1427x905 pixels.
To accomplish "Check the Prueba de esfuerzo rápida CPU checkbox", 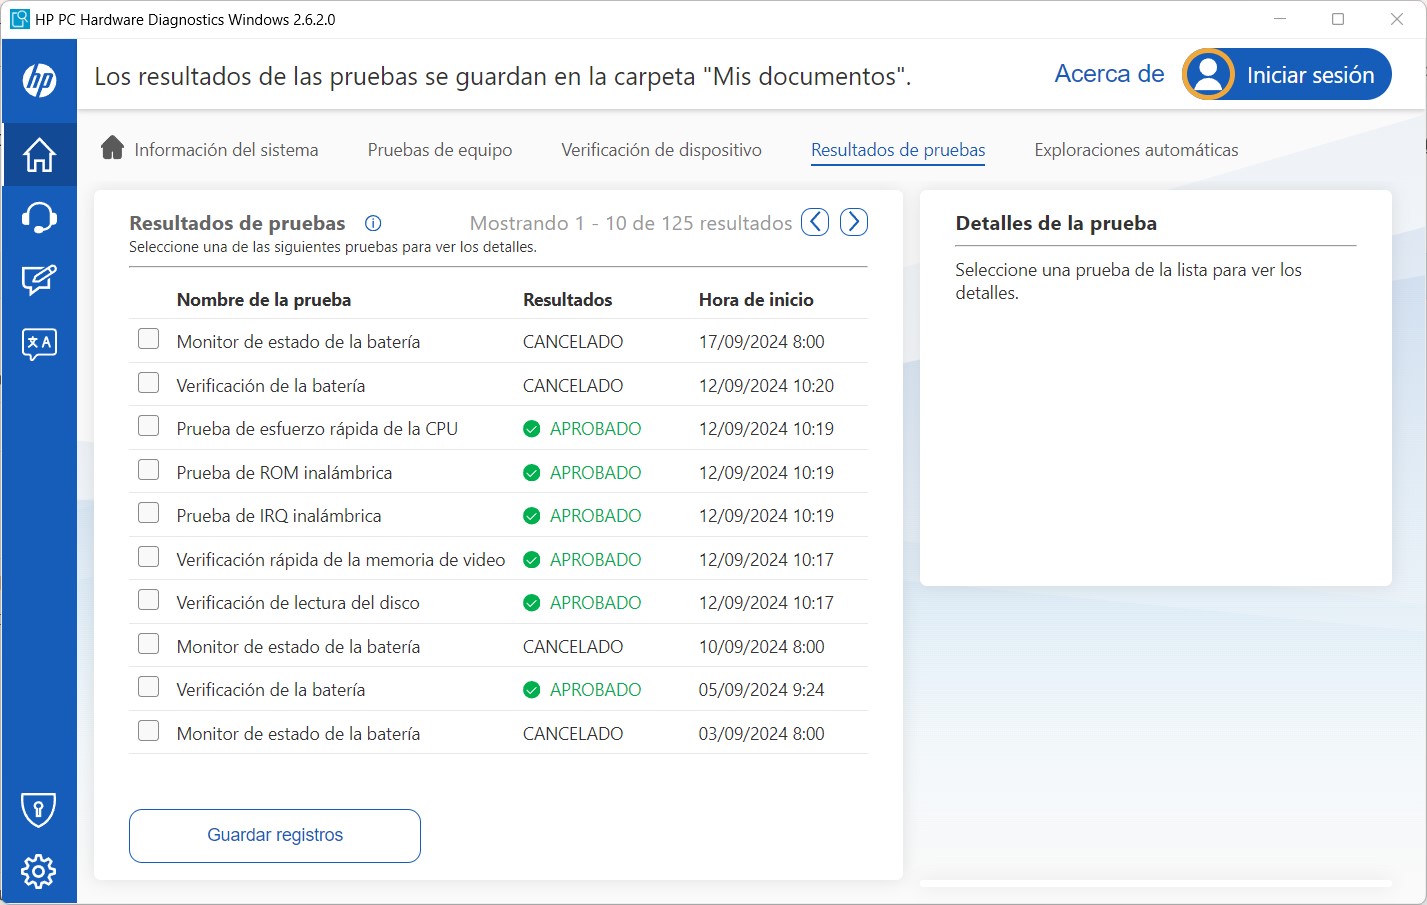I will click(148, 425).
